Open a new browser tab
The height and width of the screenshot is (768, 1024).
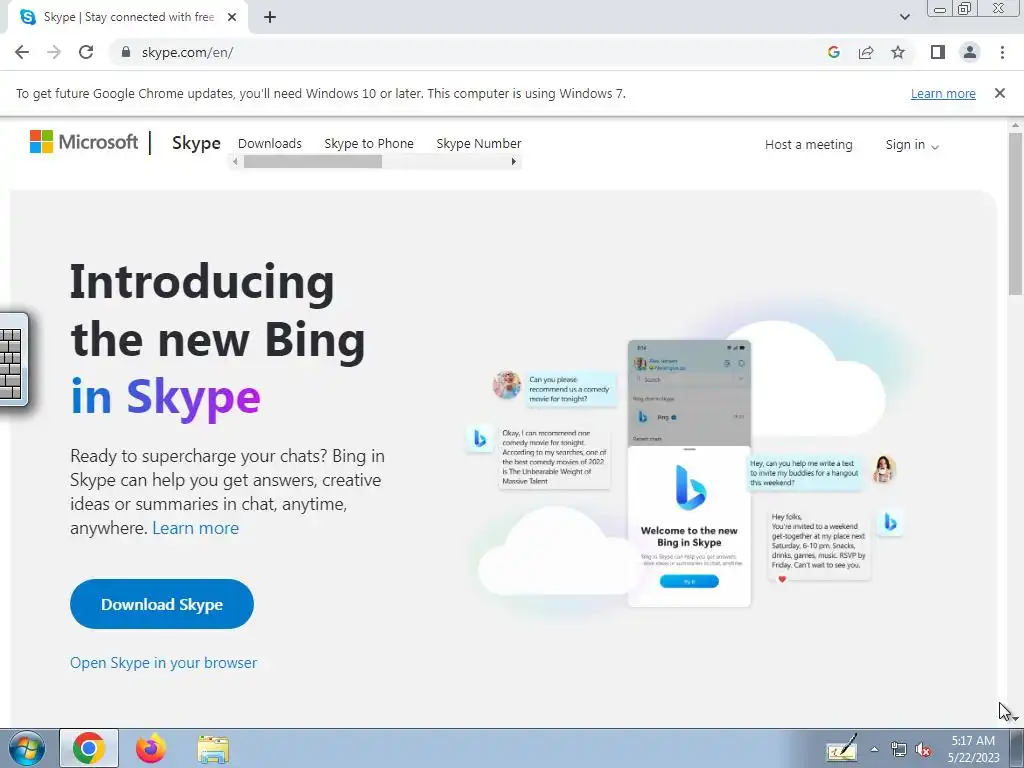[x=270, y=17]
